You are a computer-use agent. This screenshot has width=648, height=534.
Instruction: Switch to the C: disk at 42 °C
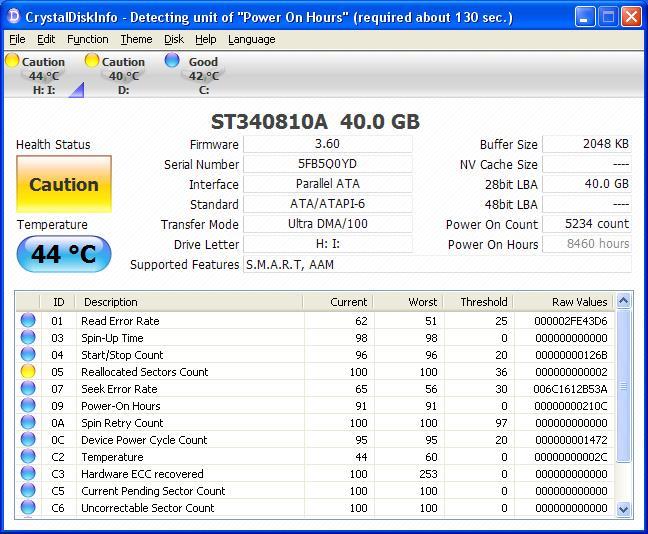tap(203, 76)
